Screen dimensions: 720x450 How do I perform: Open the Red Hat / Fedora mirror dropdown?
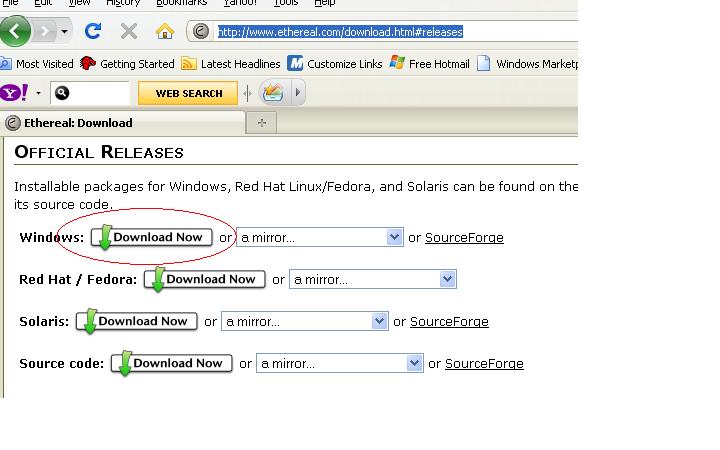point(373,279)
